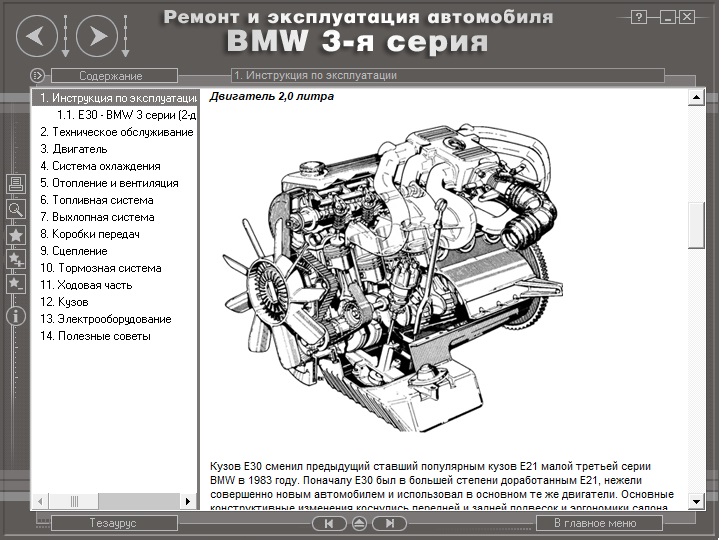
Task: Open chapter 12. Кузов
Action: coord(64,302)
